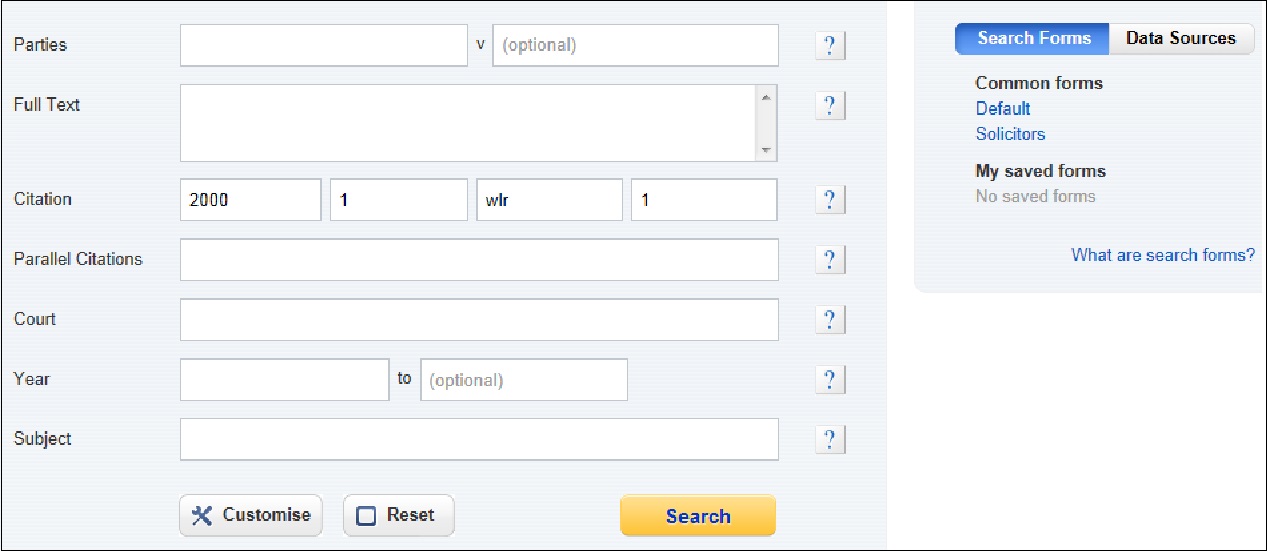
Task: Open help icon for Court field
Action: tap(830, 320)
